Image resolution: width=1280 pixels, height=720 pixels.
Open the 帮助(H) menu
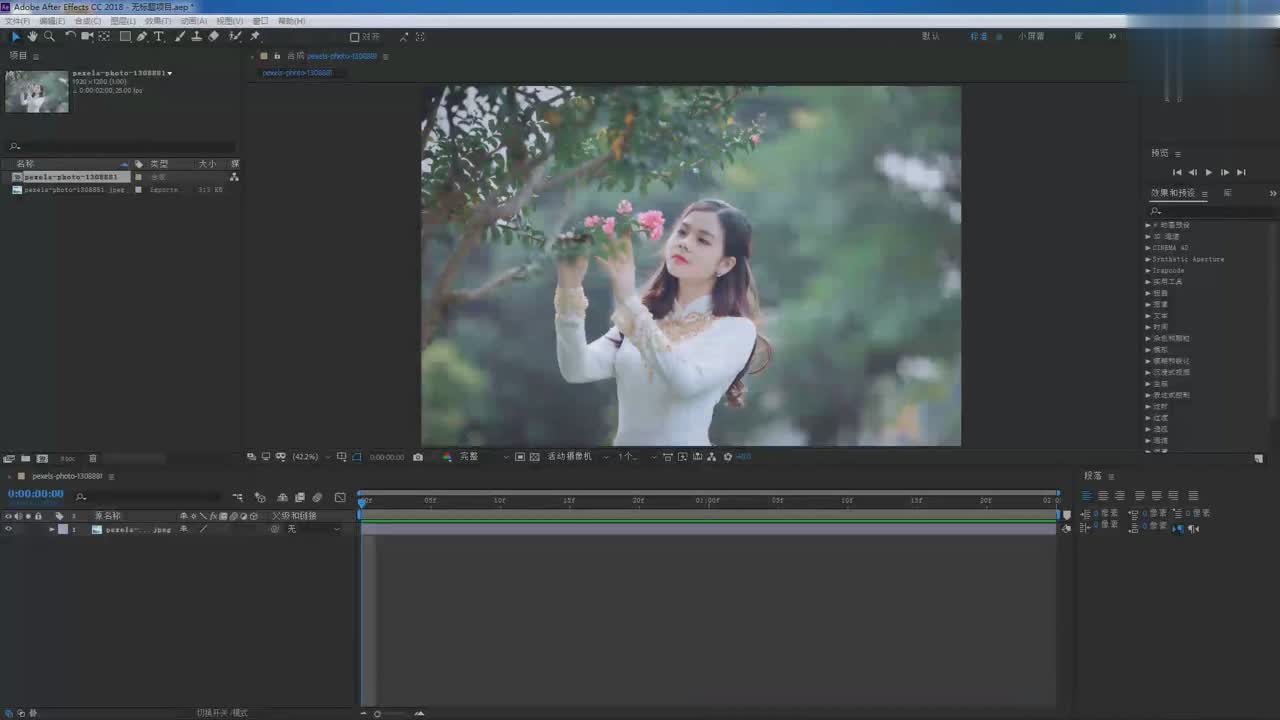(291, 21)
